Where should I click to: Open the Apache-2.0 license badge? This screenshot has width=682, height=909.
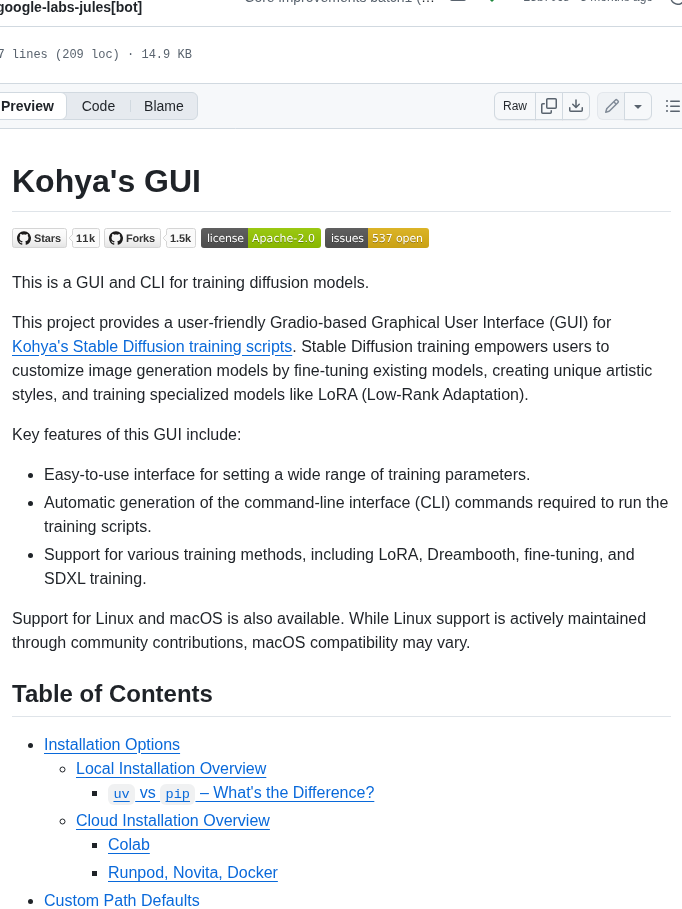260,238
